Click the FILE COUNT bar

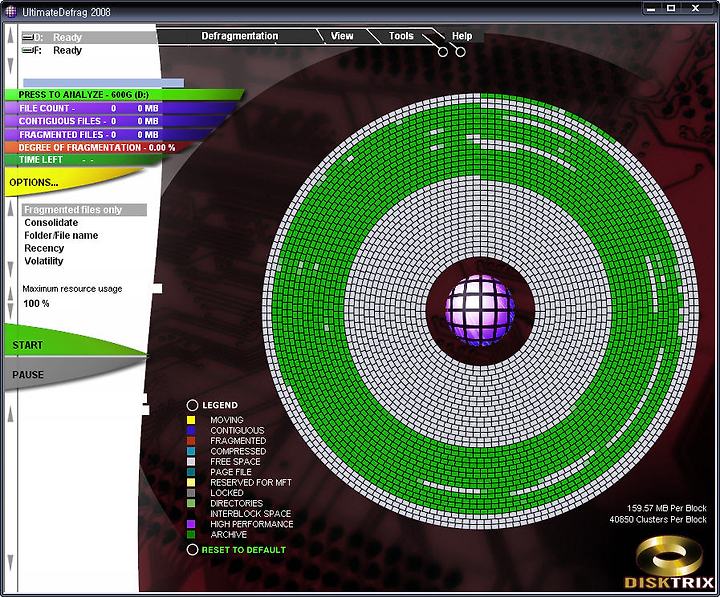119,108
